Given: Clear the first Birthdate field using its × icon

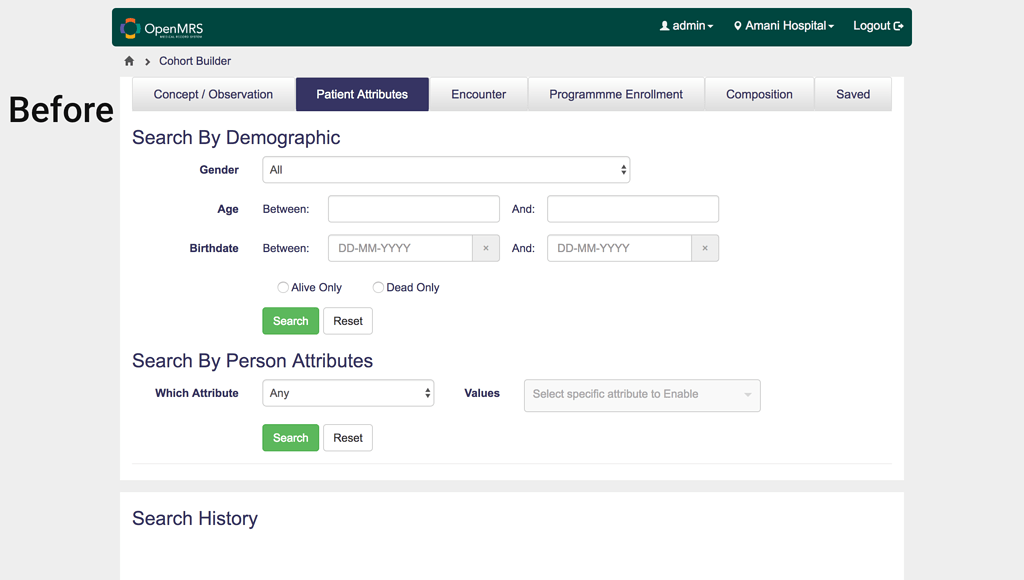Looking at the screenshot, I should pyautogui.click(x=486, y=248).
